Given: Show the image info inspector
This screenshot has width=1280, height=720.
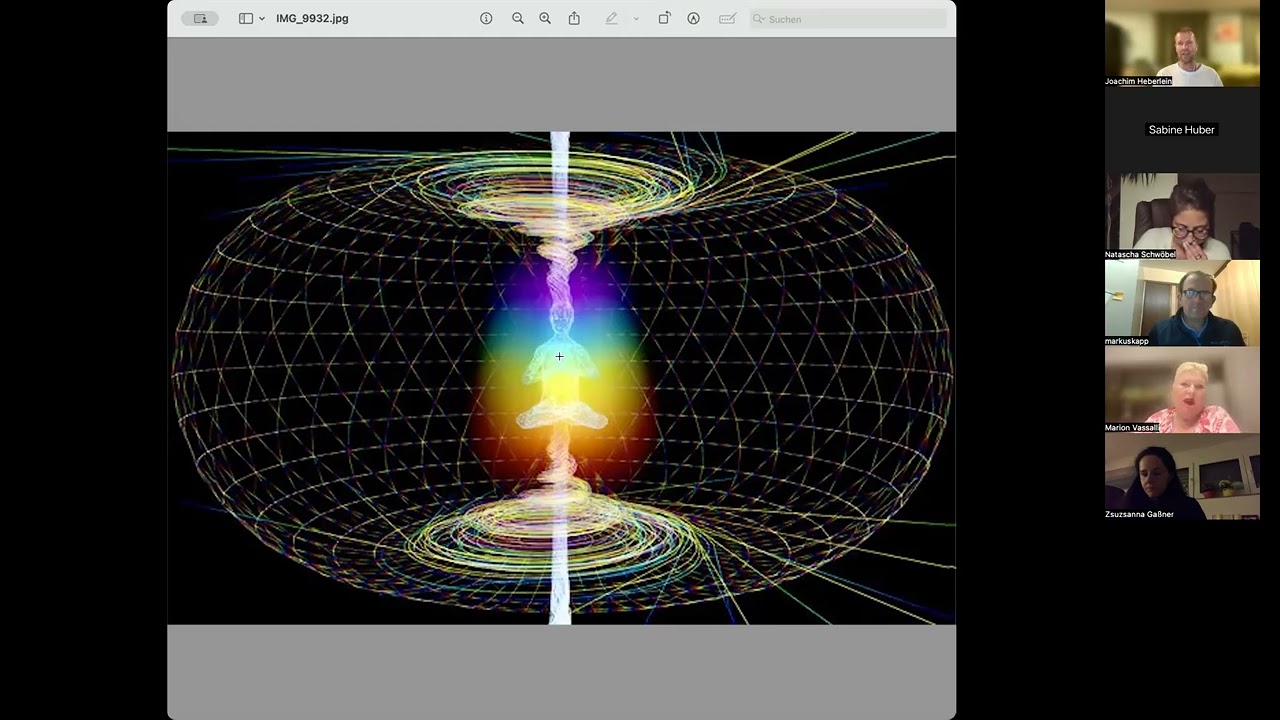Looking at the screenshot, I should pyautogui.click(x=486, y=18).
